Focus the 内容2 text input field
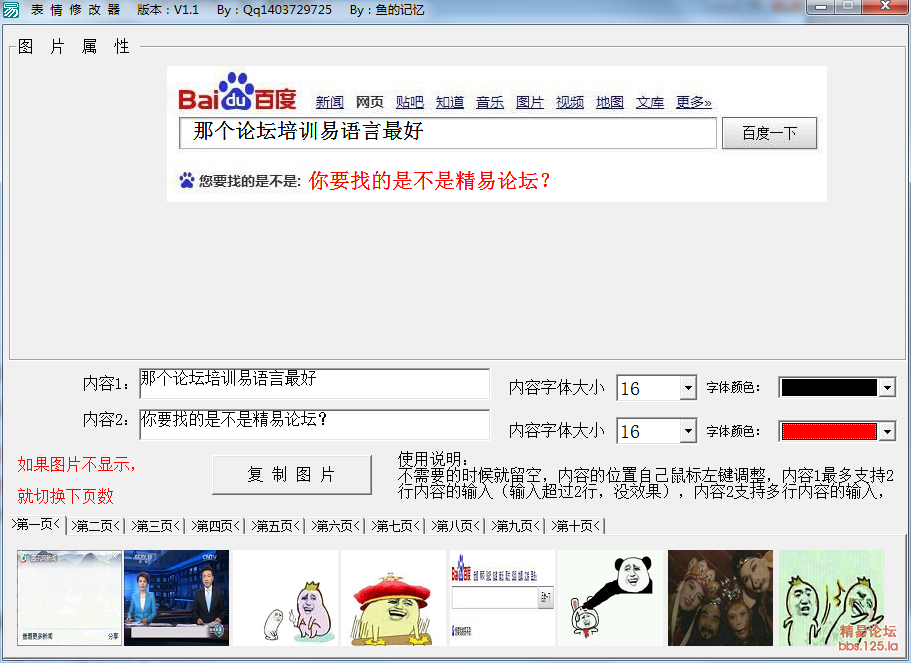The image size is (911, 663). point(314,424)
